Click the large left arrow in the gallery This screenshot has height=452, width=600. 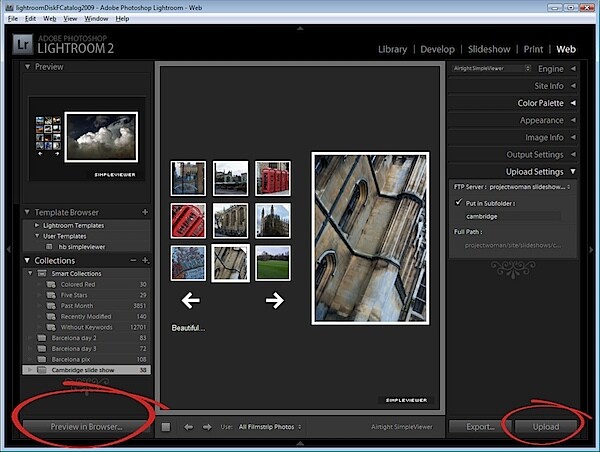pyautogui.click(x=191, y=300)
